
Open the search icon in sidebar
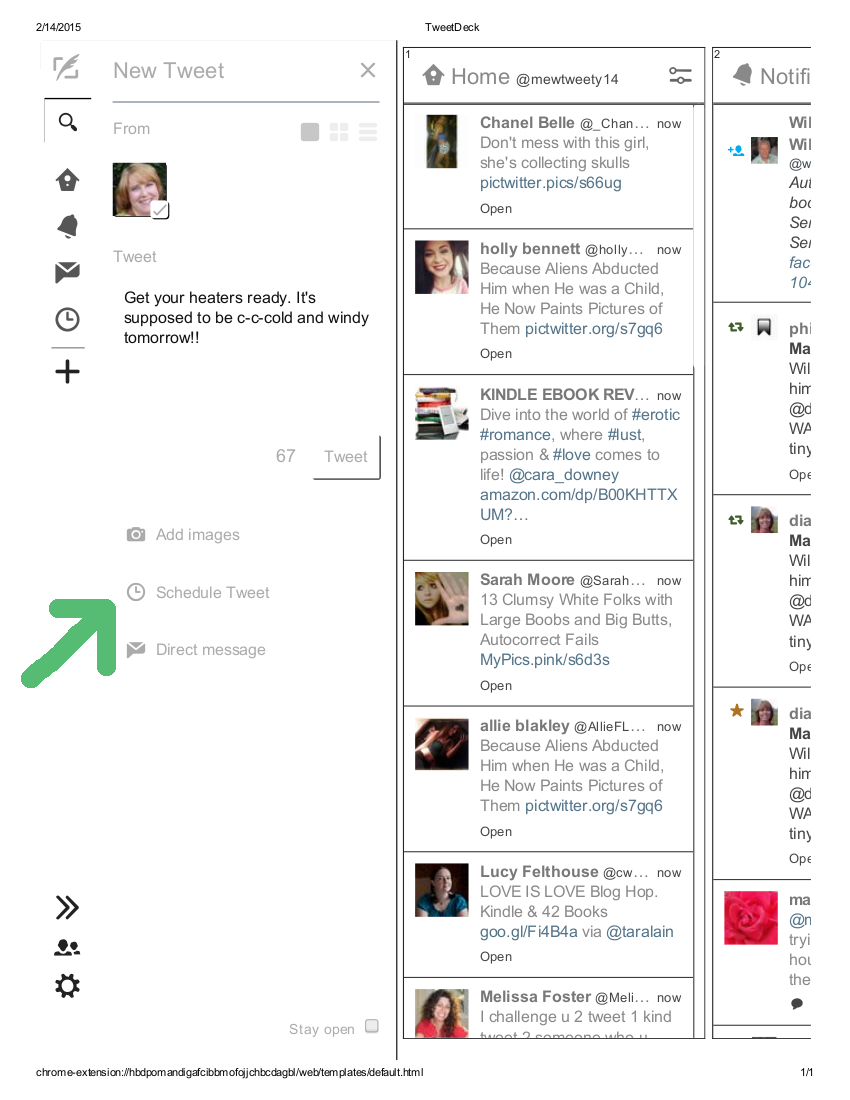tap(67, 122)
